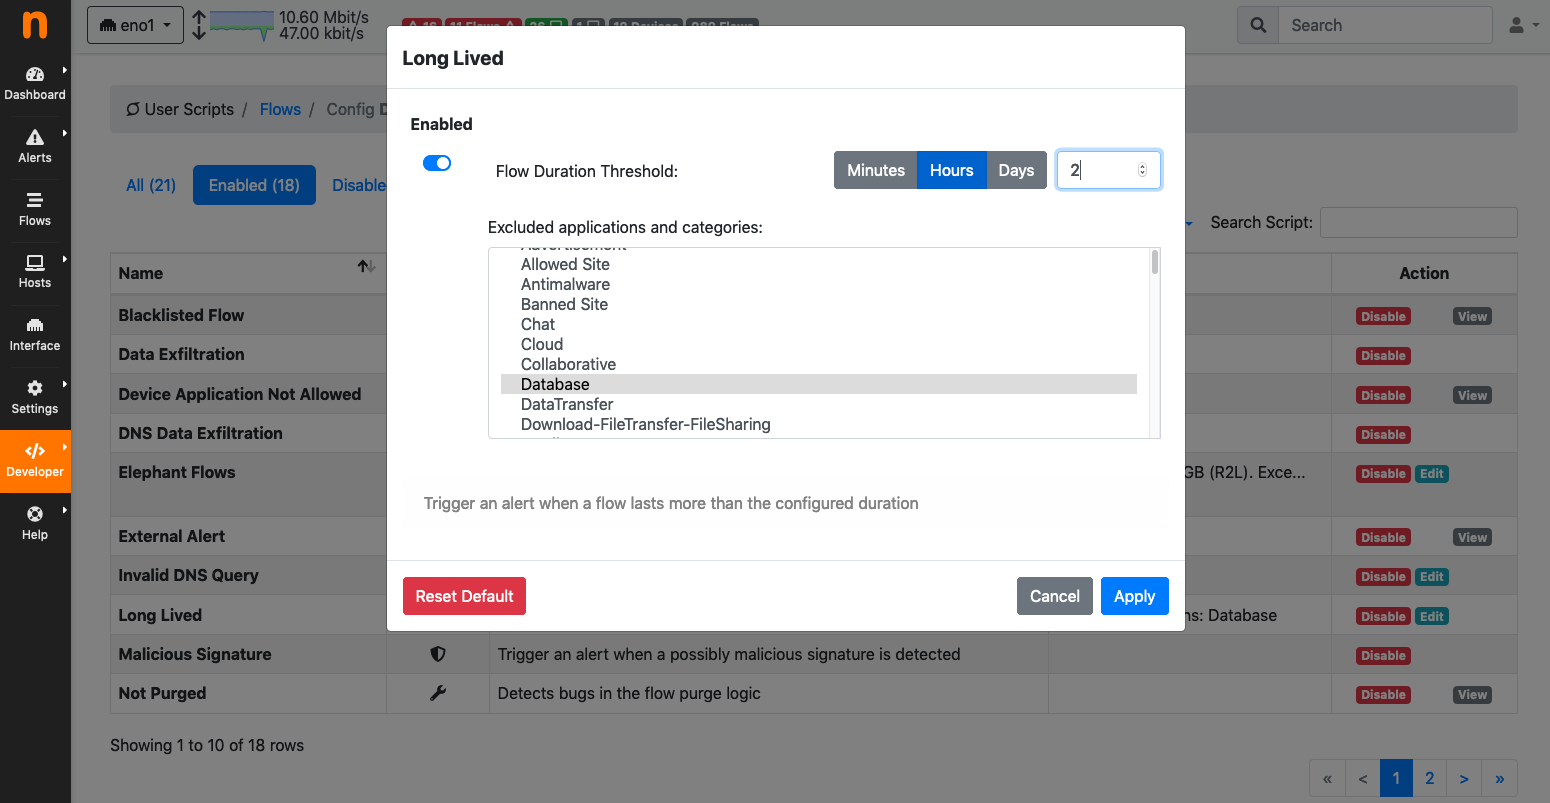Open the Interface sidebar icon

pos(35,325)
